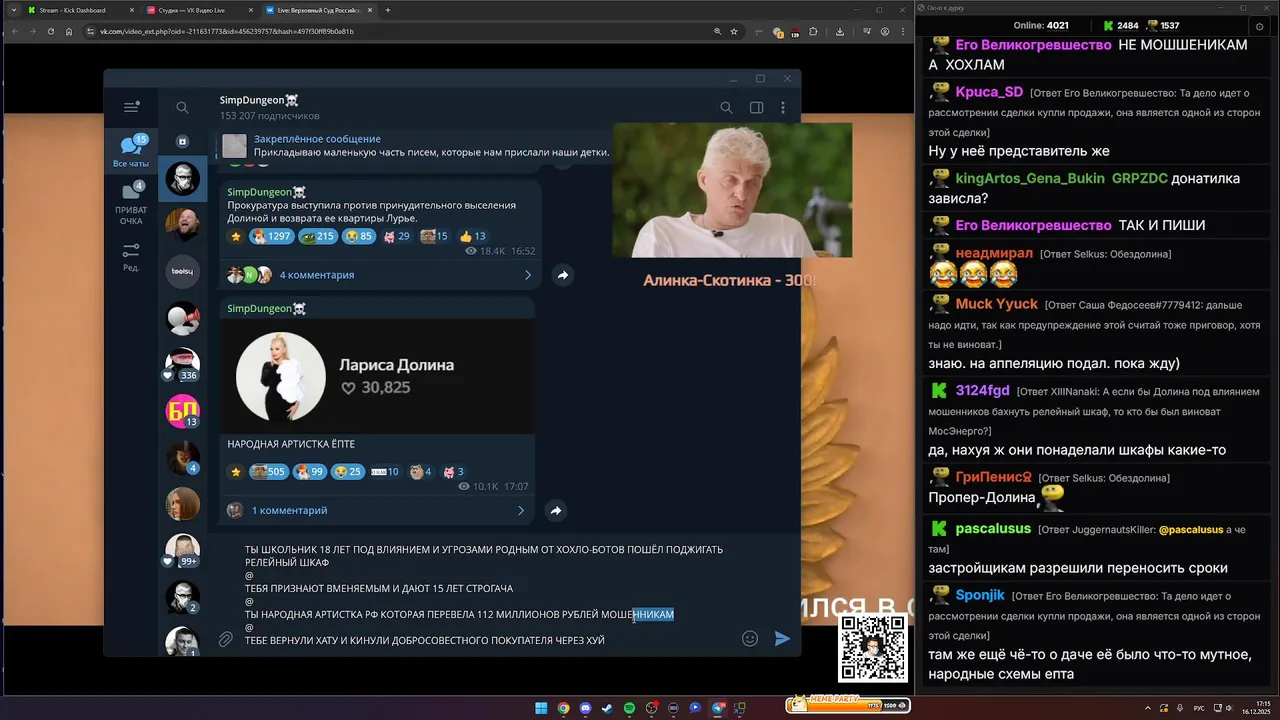
Task: Toggle the 29 pig reaction
Action: point(396,237)
